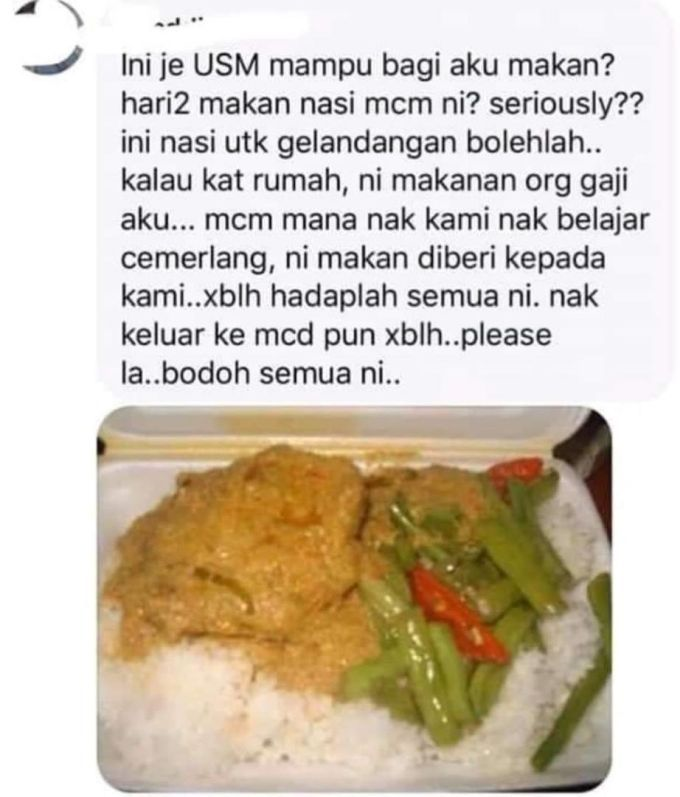Viewport: 680px width, 797px height.
Task: Click the line "keluar ke mcd pun xblh..please"
Action: coord(336,335)
